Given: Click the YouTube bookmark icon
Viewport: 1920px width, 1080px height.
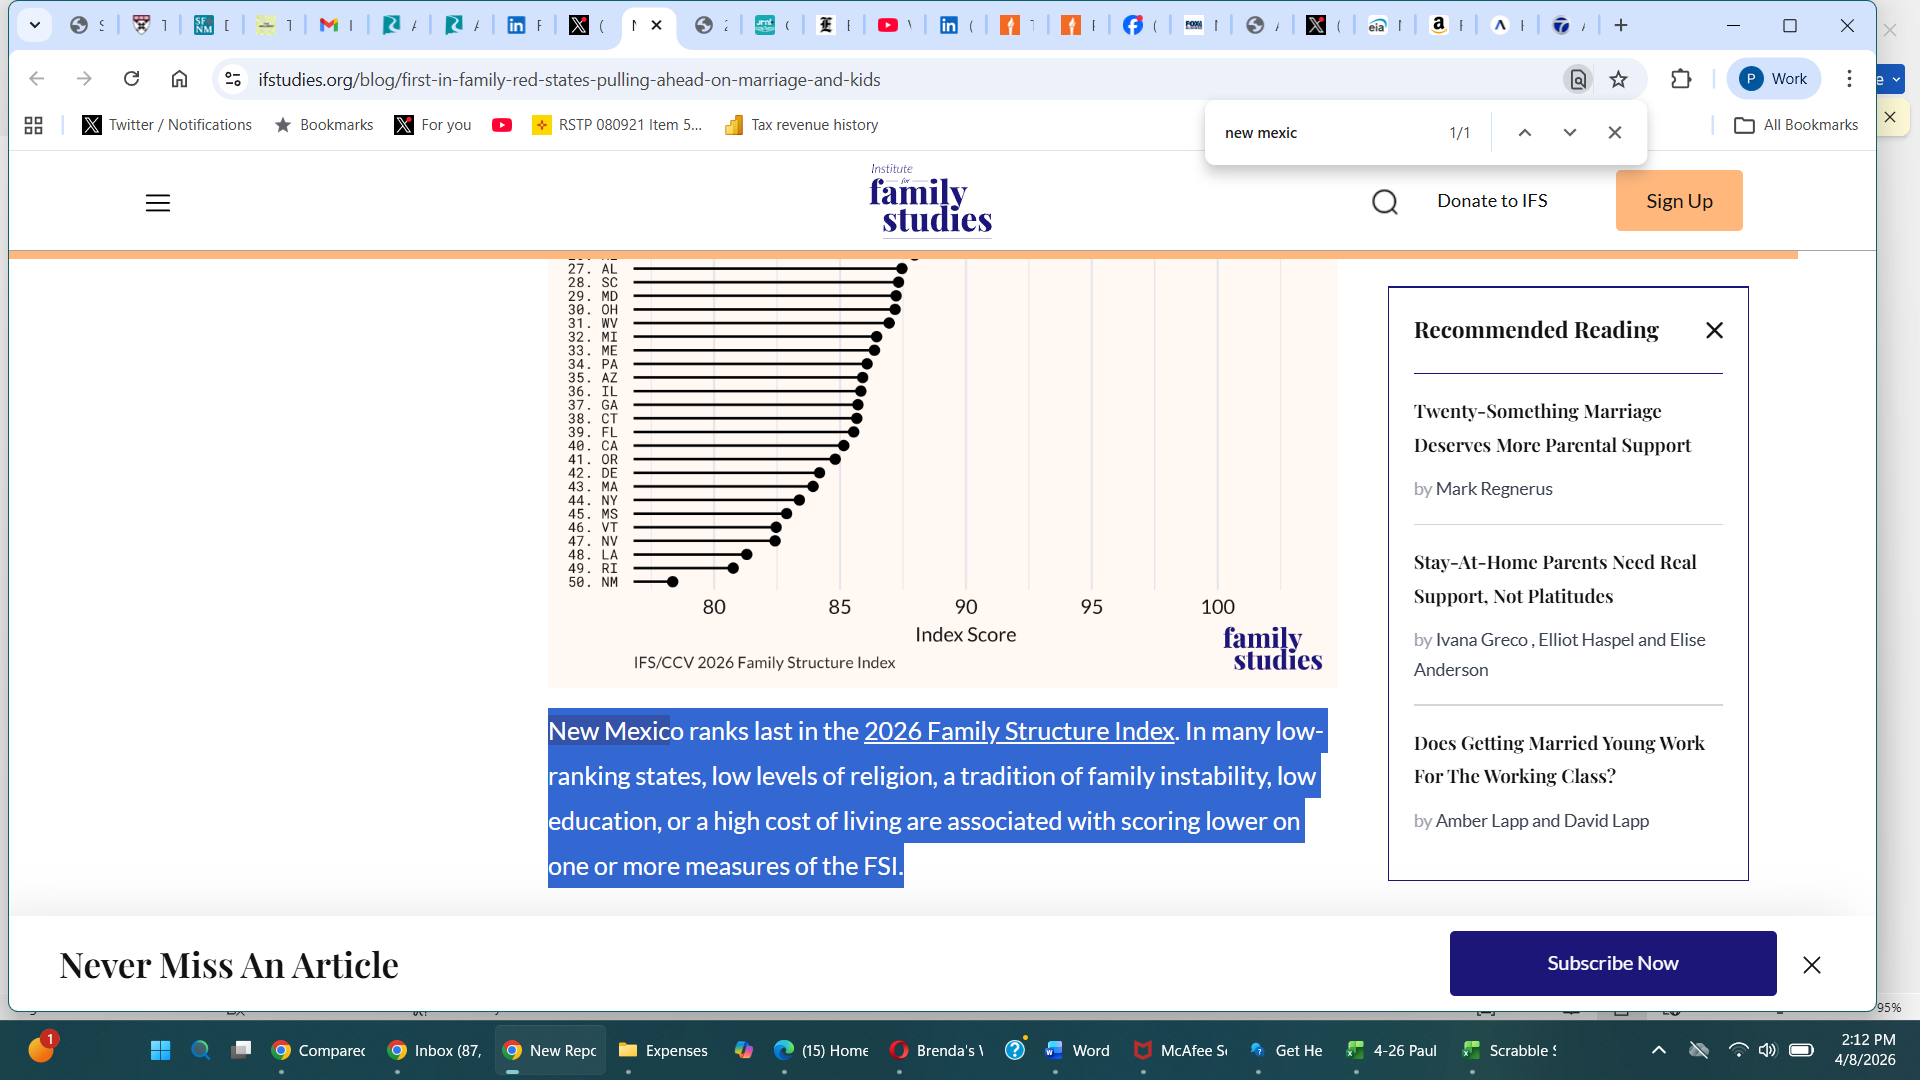Looking at the screenshot, I should point(502,125).
